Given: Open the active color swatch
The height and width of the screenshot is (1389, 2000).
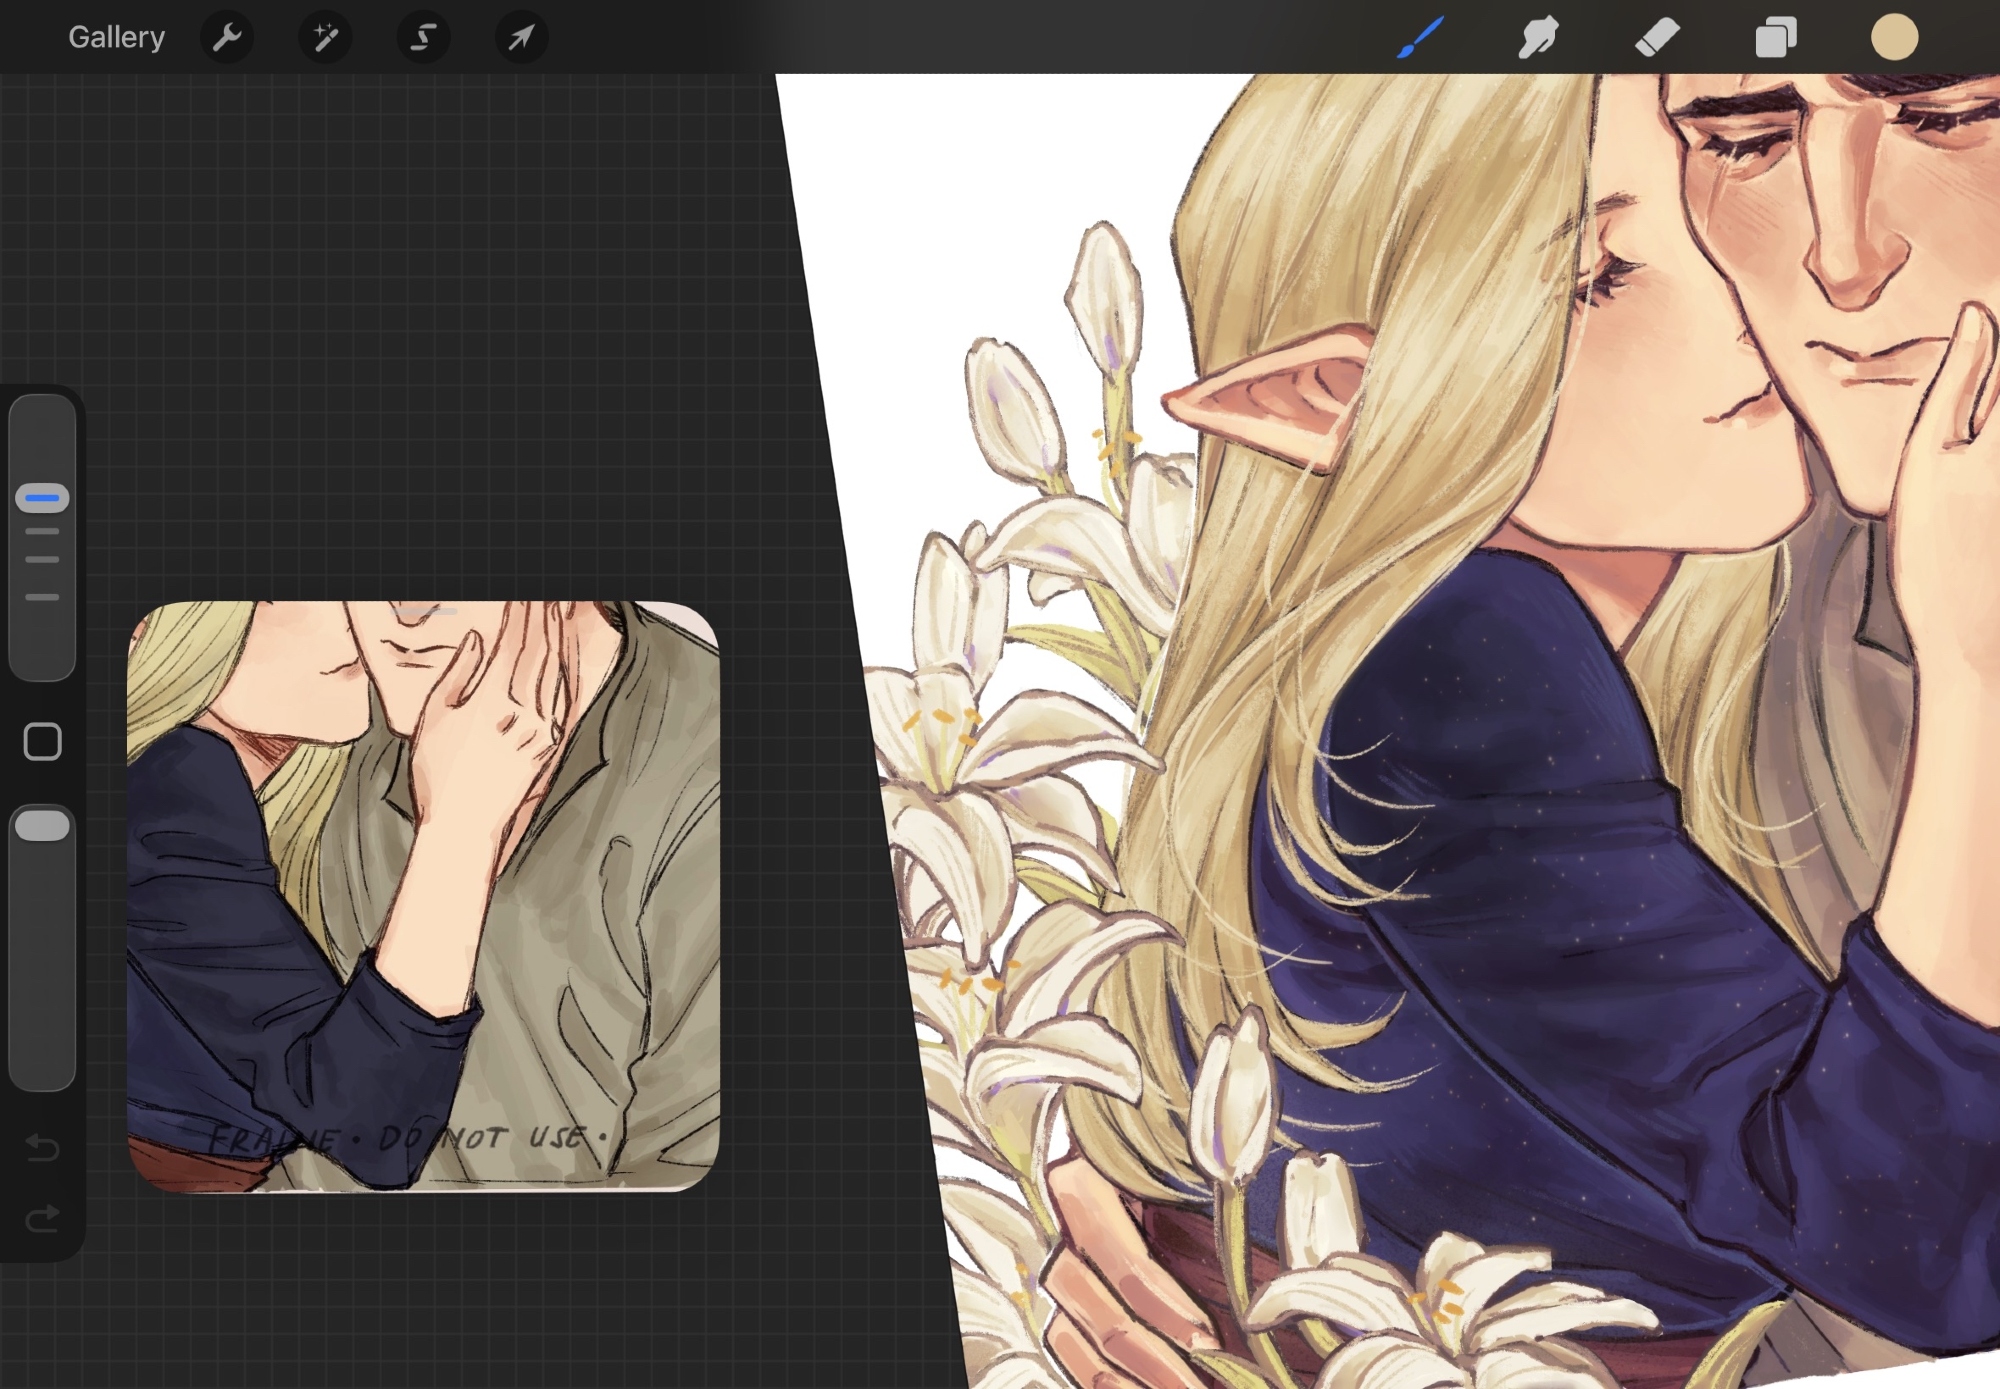Looking at the screenshot, I should 1894,38.
